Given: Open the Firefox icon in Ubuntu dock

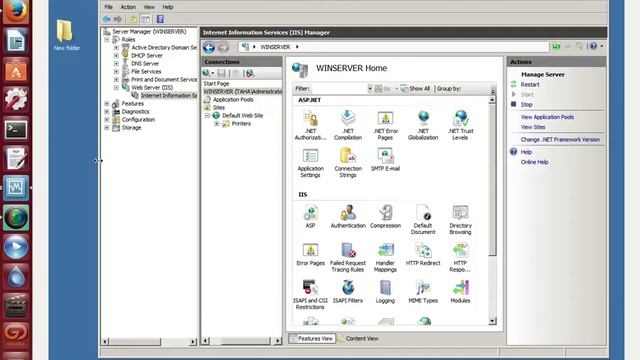Looking at the screenshot, I should [16, 11].
